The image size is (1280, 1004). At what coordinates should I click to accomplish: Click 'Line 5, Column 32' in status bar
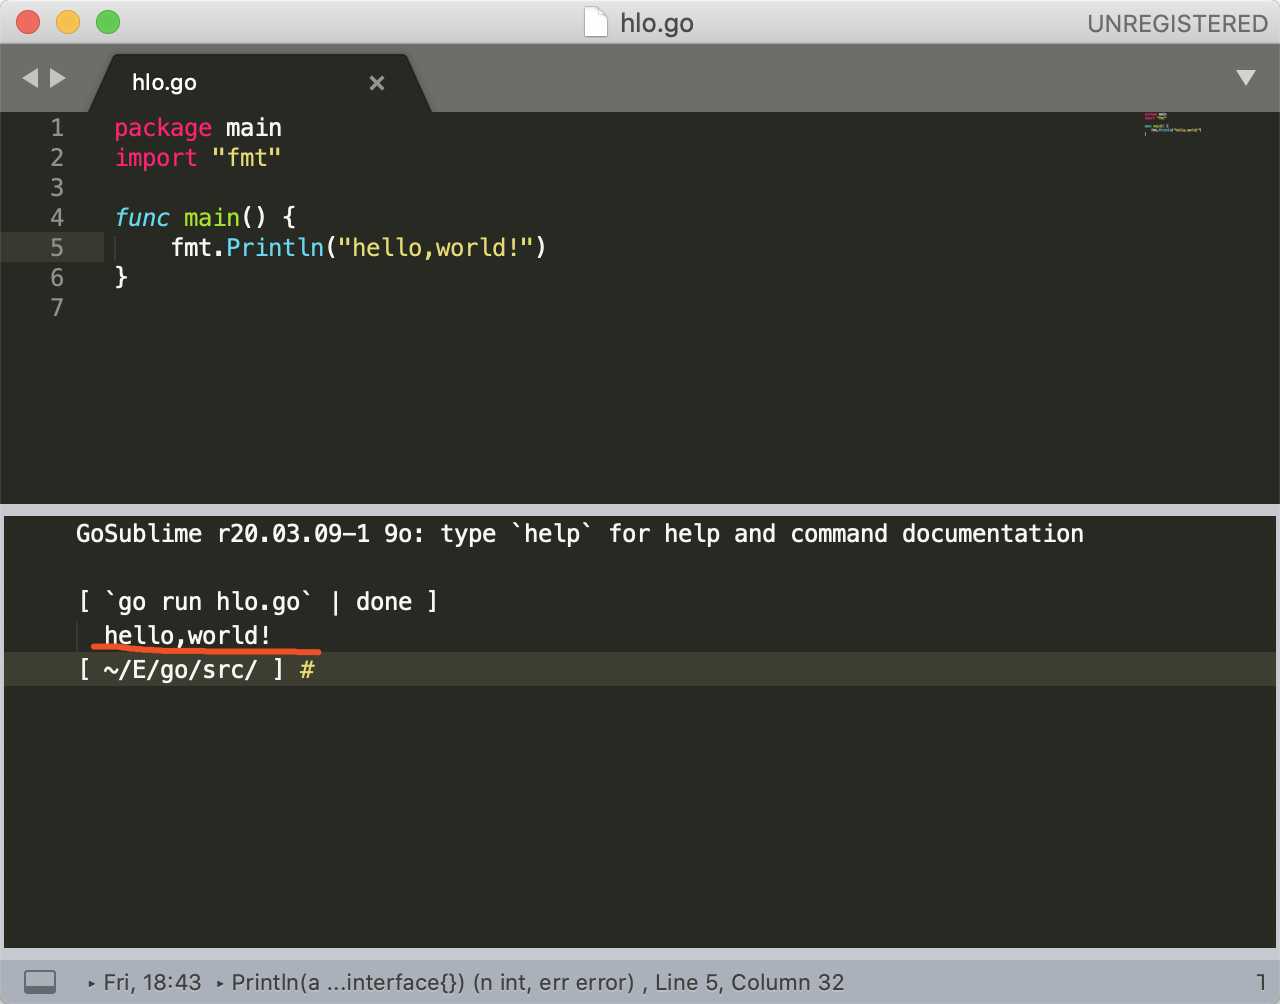750,982
